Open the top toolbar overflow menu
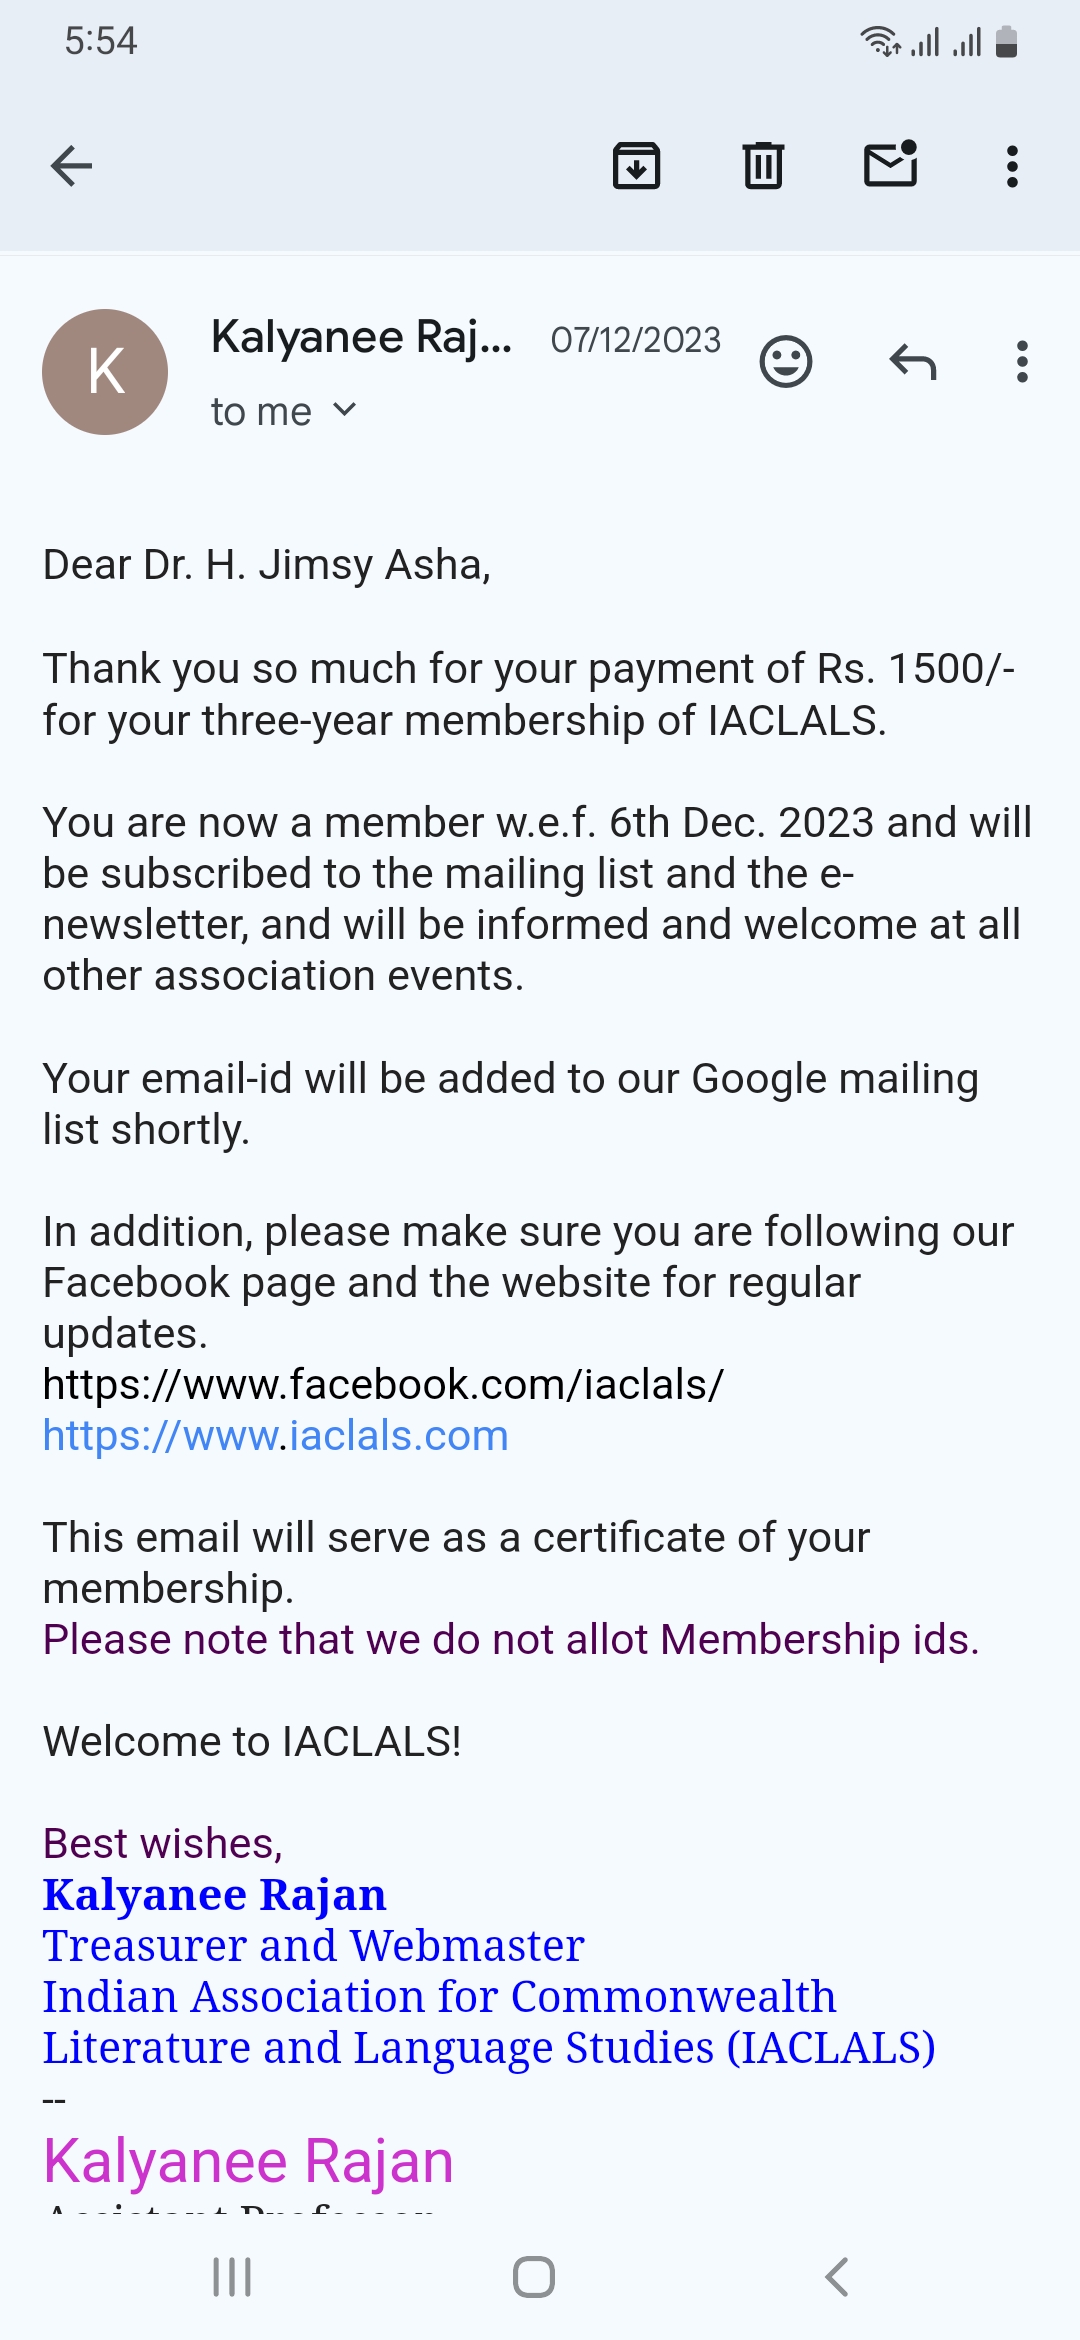The height and width of the screenshot is (2340, 1080). click(x=1012, y=166)
